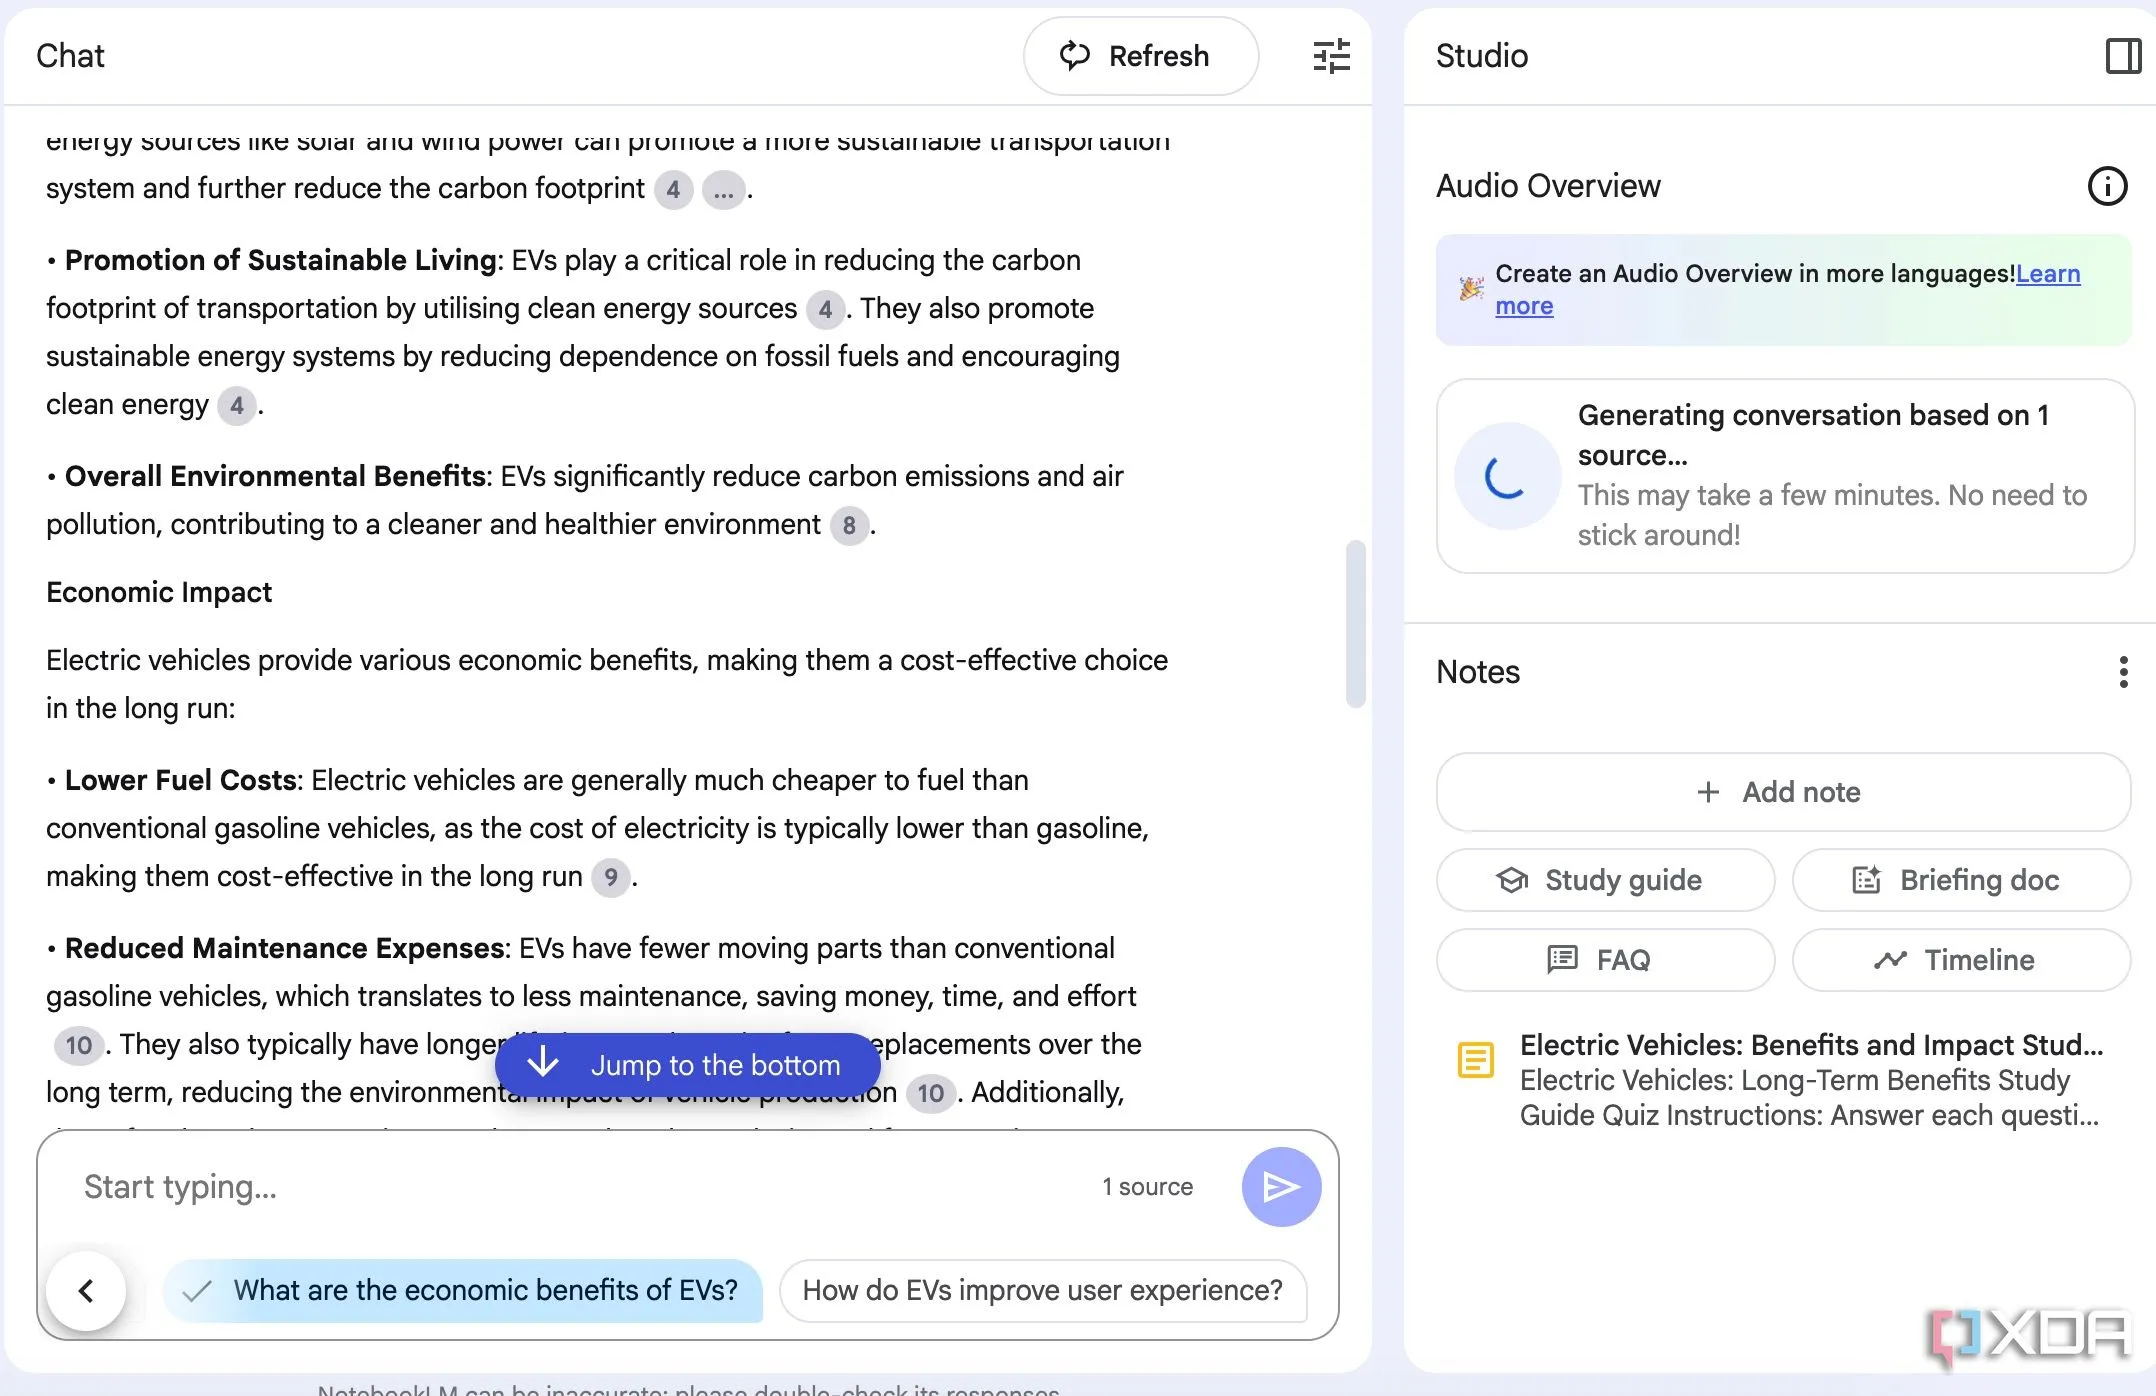Expand the ellipsis citation chip
The height and width of the screenshot is (1396, 2156).
723,189
